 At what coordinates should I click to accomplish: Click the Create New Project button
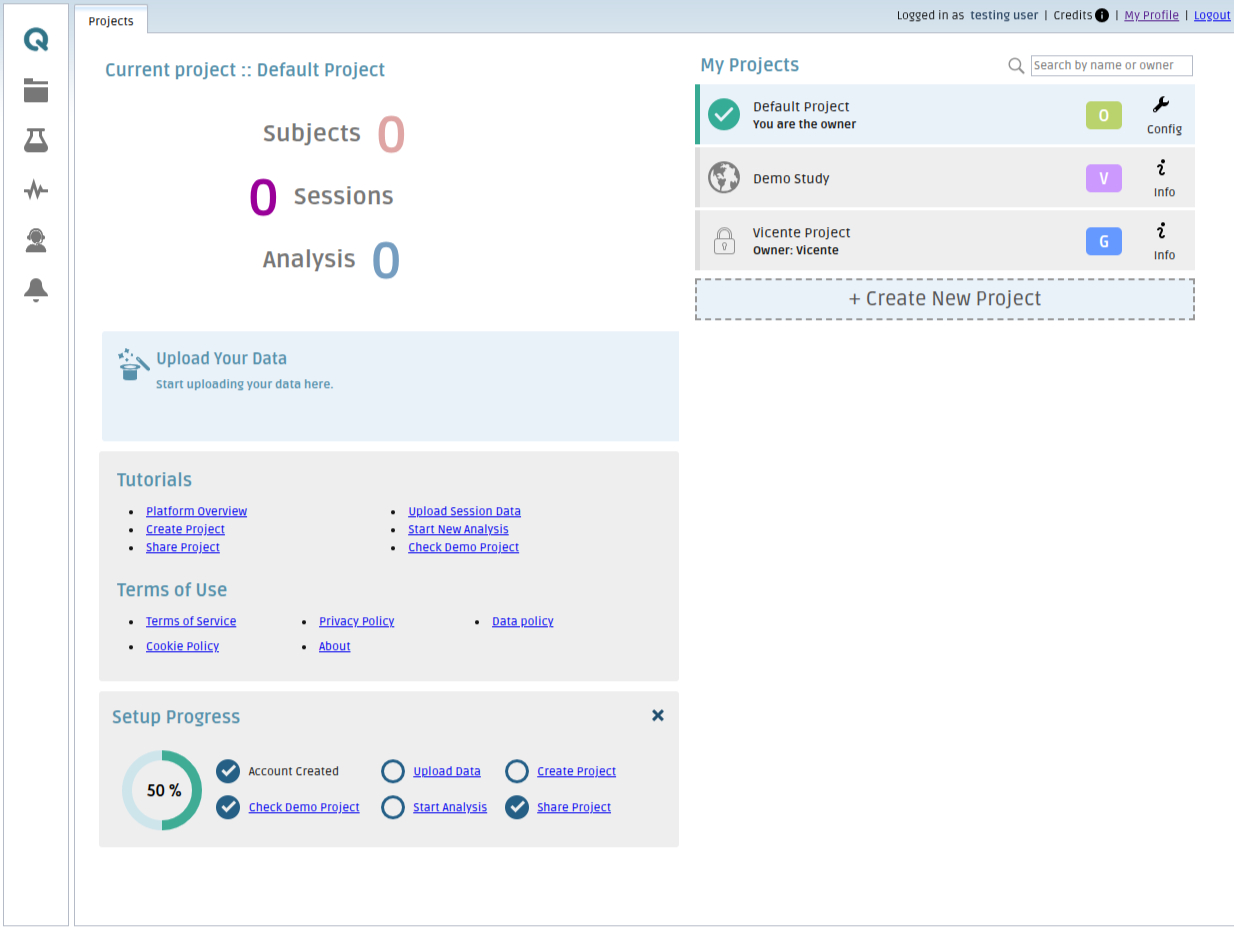944,298
